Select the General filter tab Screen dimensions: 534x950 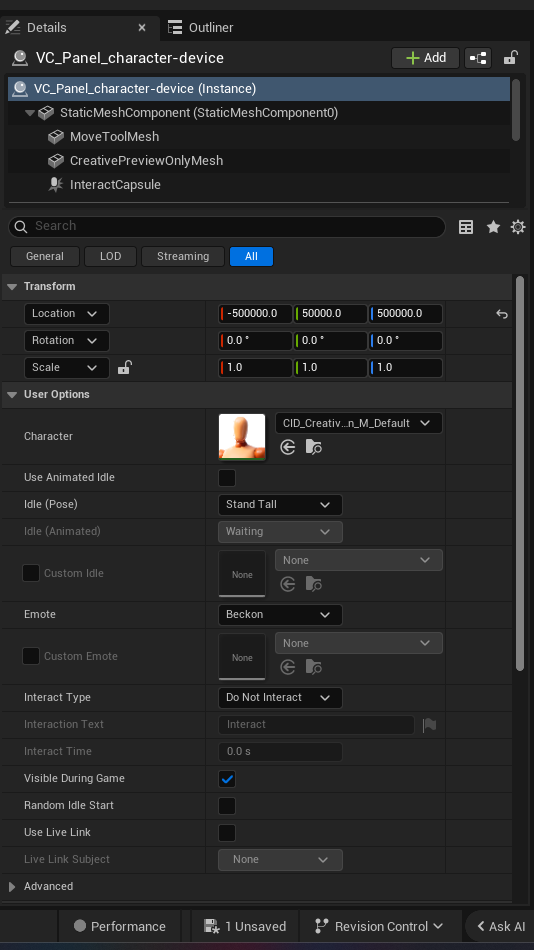tap(45, 257)
